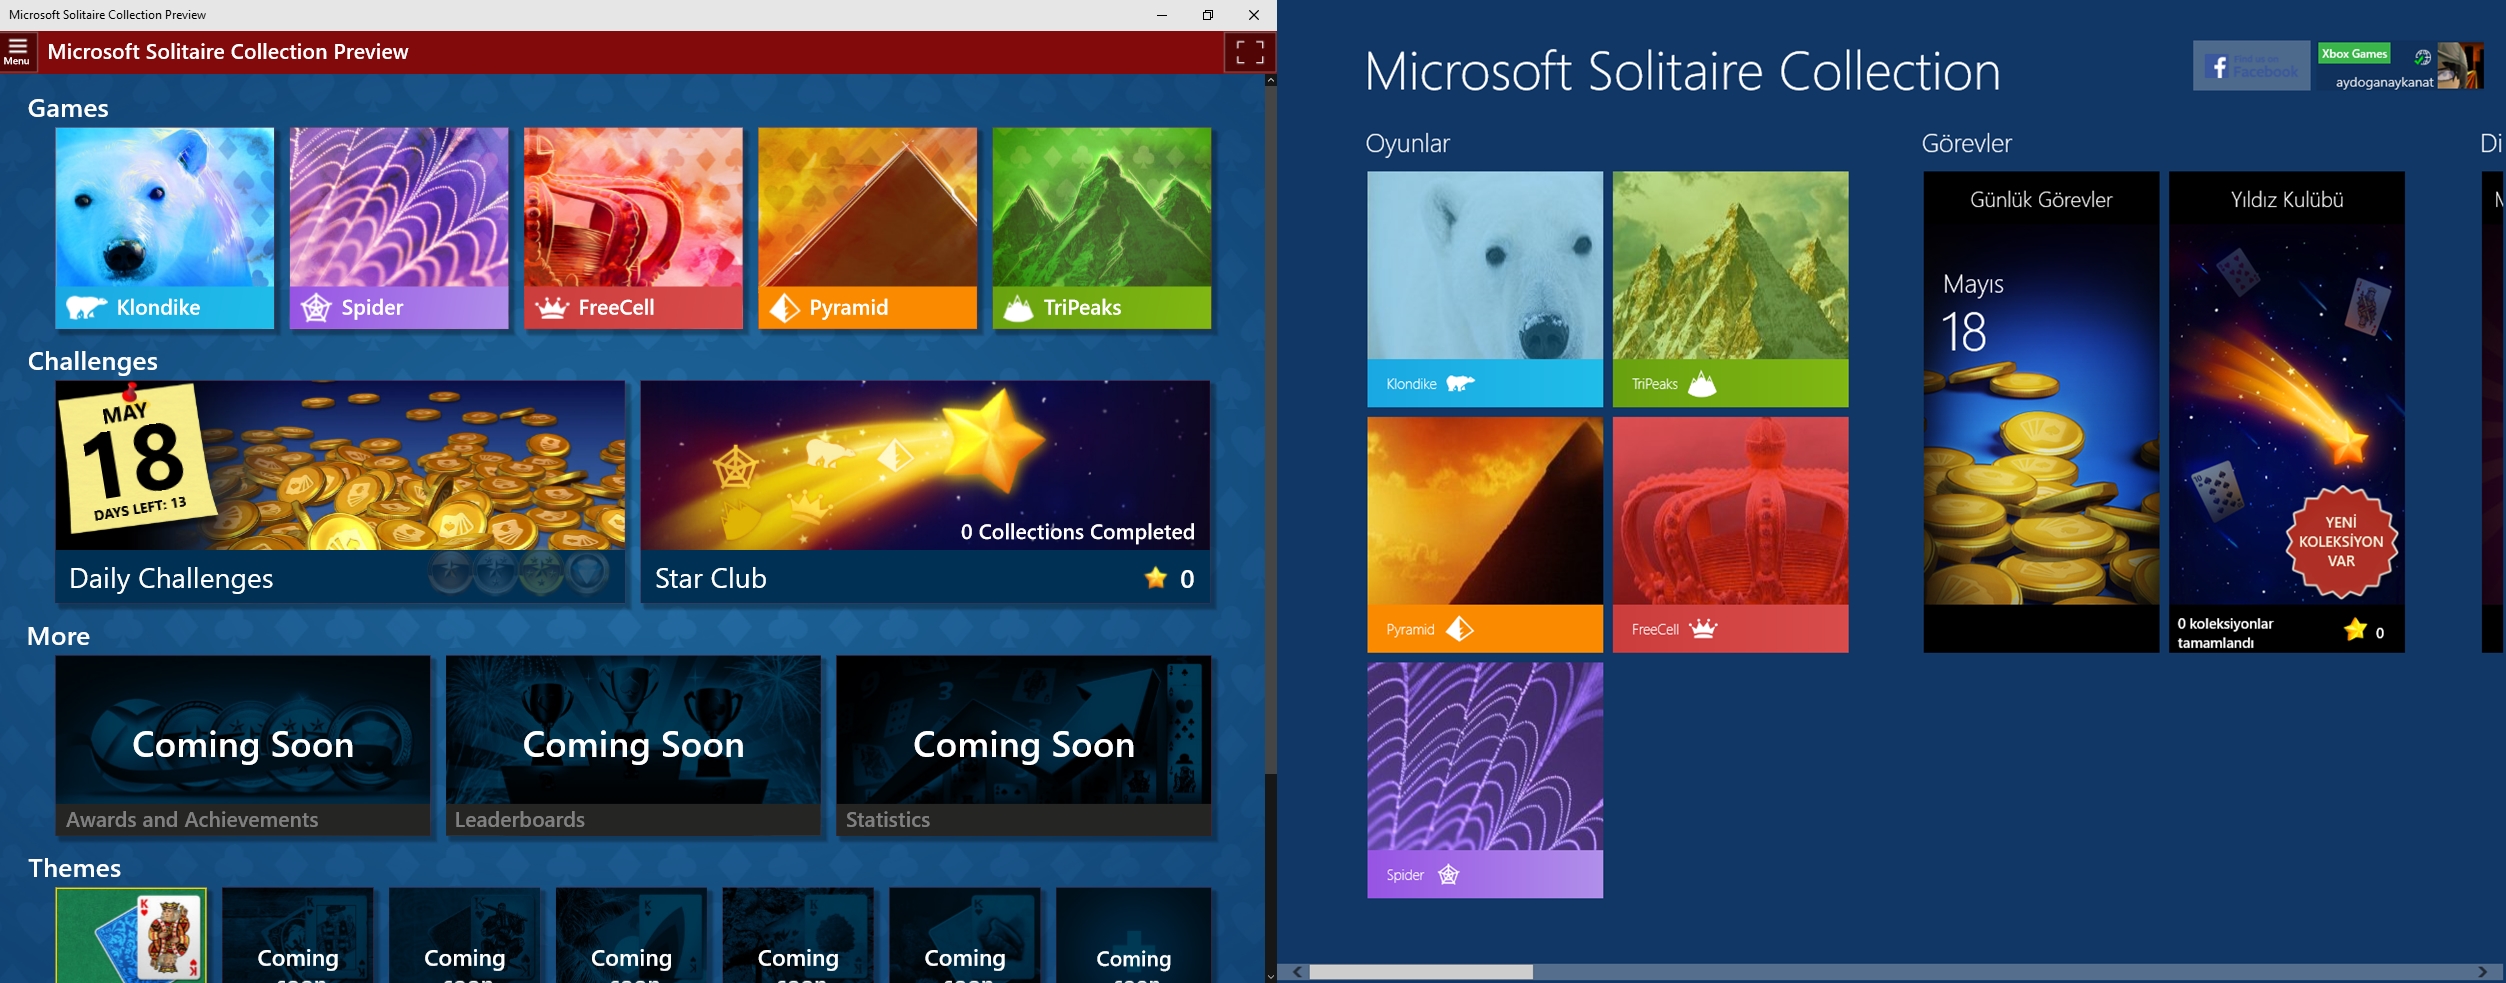The height and width of the screenshot is (983, 2506).
Task: Open Pyramid tile in Turkish Collection window
Action: (x=1485, y=535)
